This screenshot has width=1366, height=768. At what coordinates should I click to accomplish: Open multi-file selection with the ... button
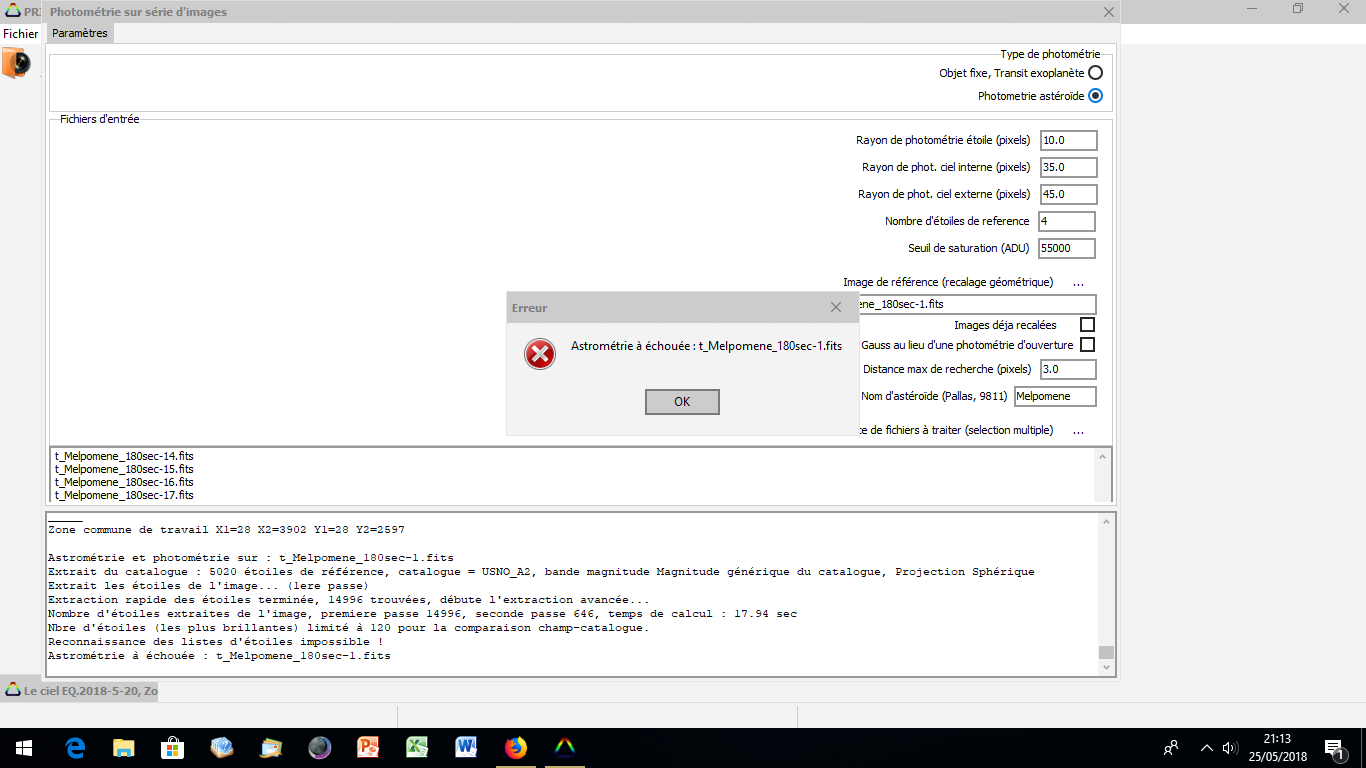tap(1078, 431)
